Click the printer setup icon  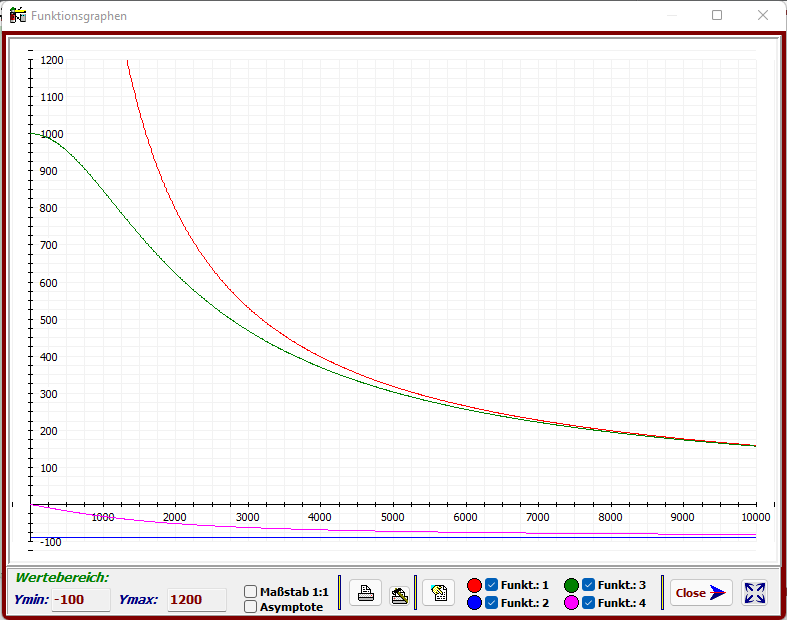399,594
